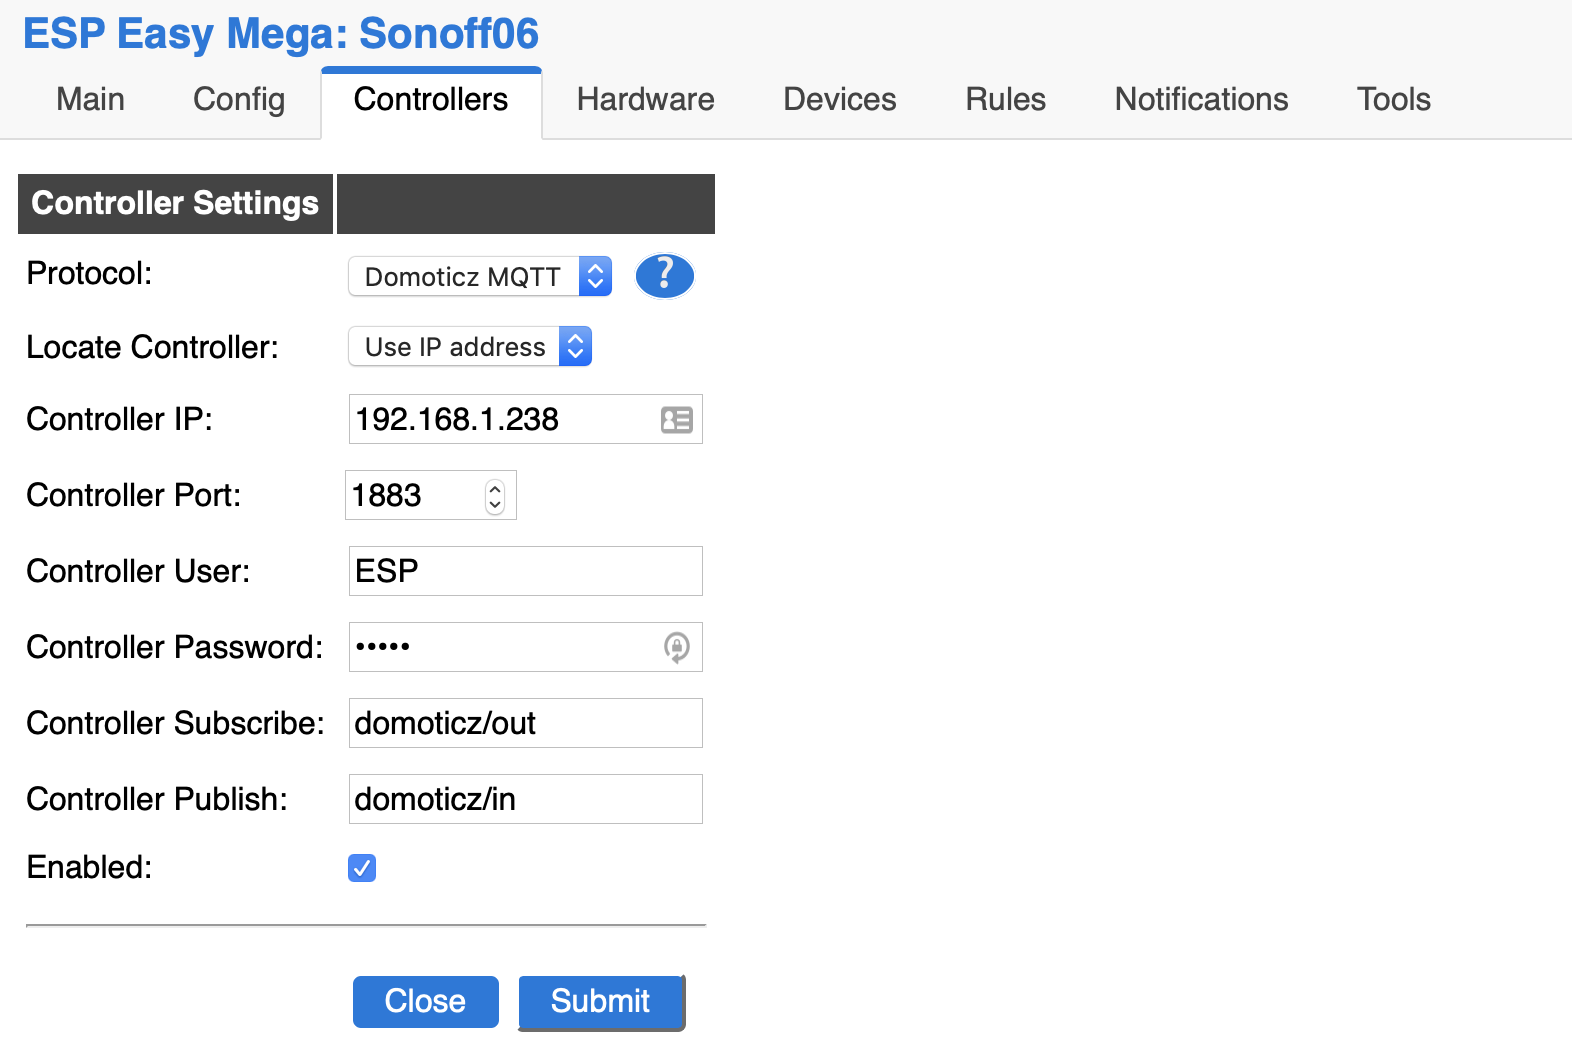
Task: Click the Controller Publish text field
Action: point(526,799)
